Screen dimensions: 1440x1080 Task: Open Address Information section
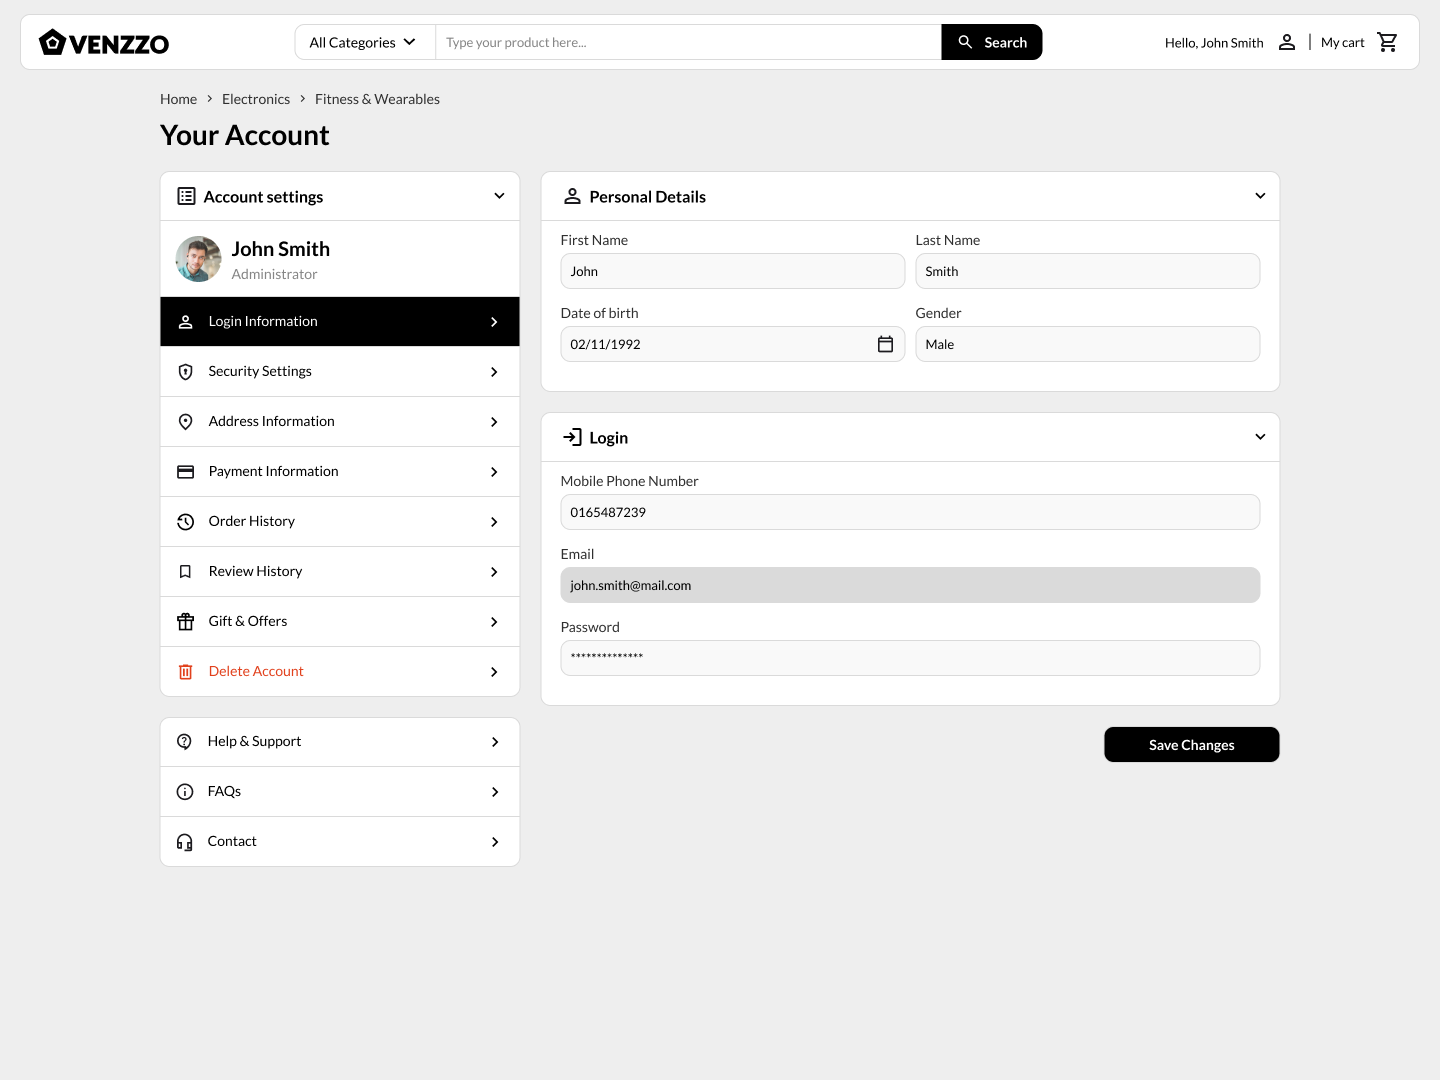coord(340,422)
